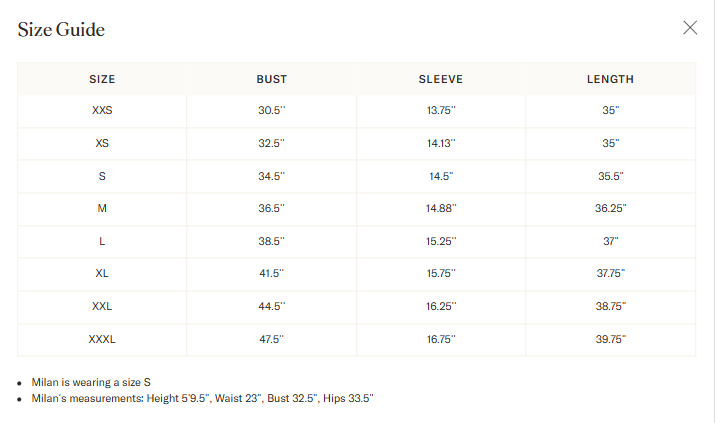Select the XXS size cell
This screenshot has height=423, width=715.
point(102,111)
